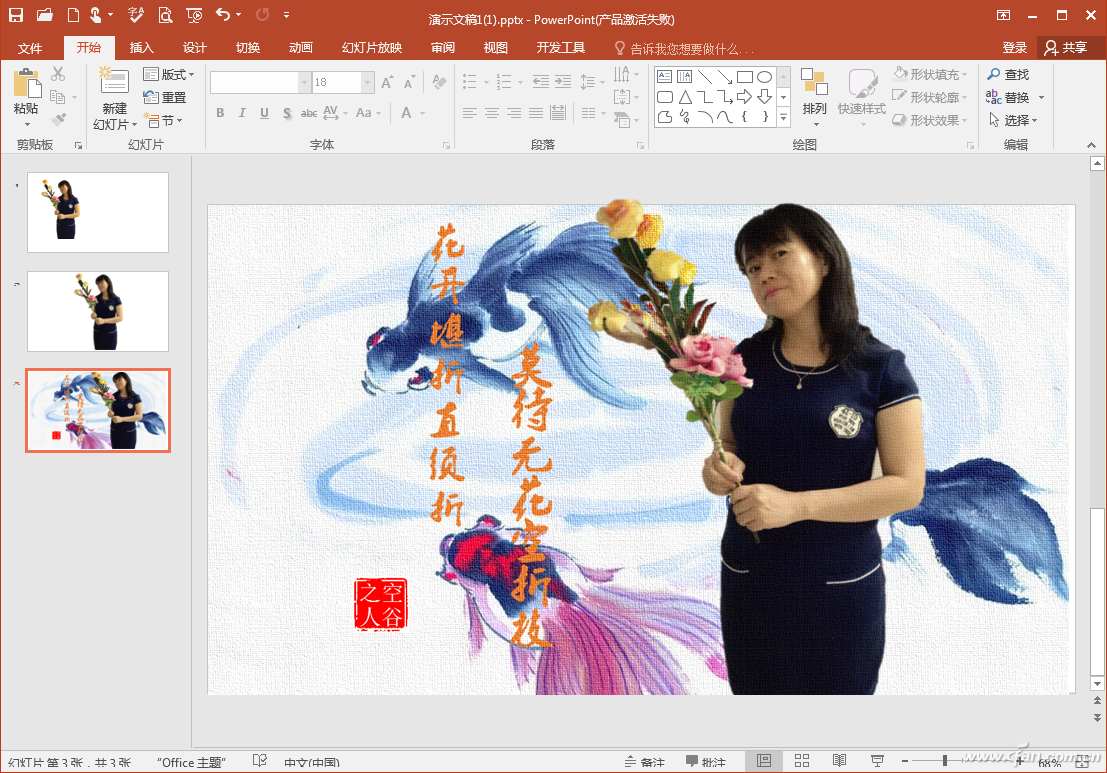Click the zoom slider handle

tap(945, 761)
